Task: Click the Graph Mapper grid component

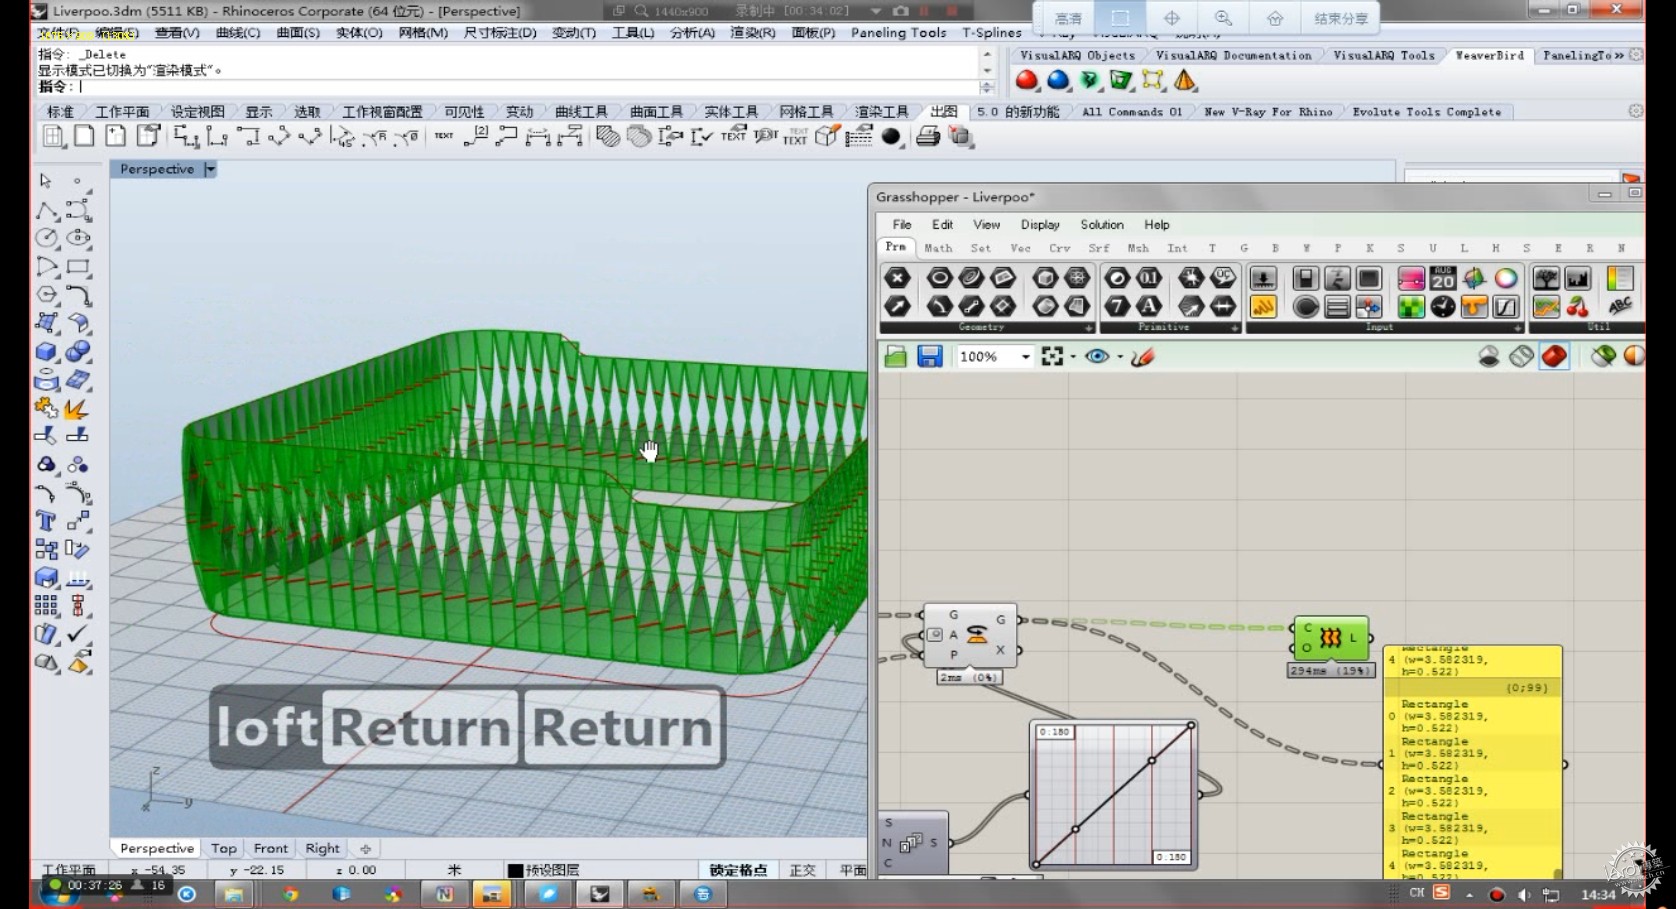Action: click(x=1113, y=794)
